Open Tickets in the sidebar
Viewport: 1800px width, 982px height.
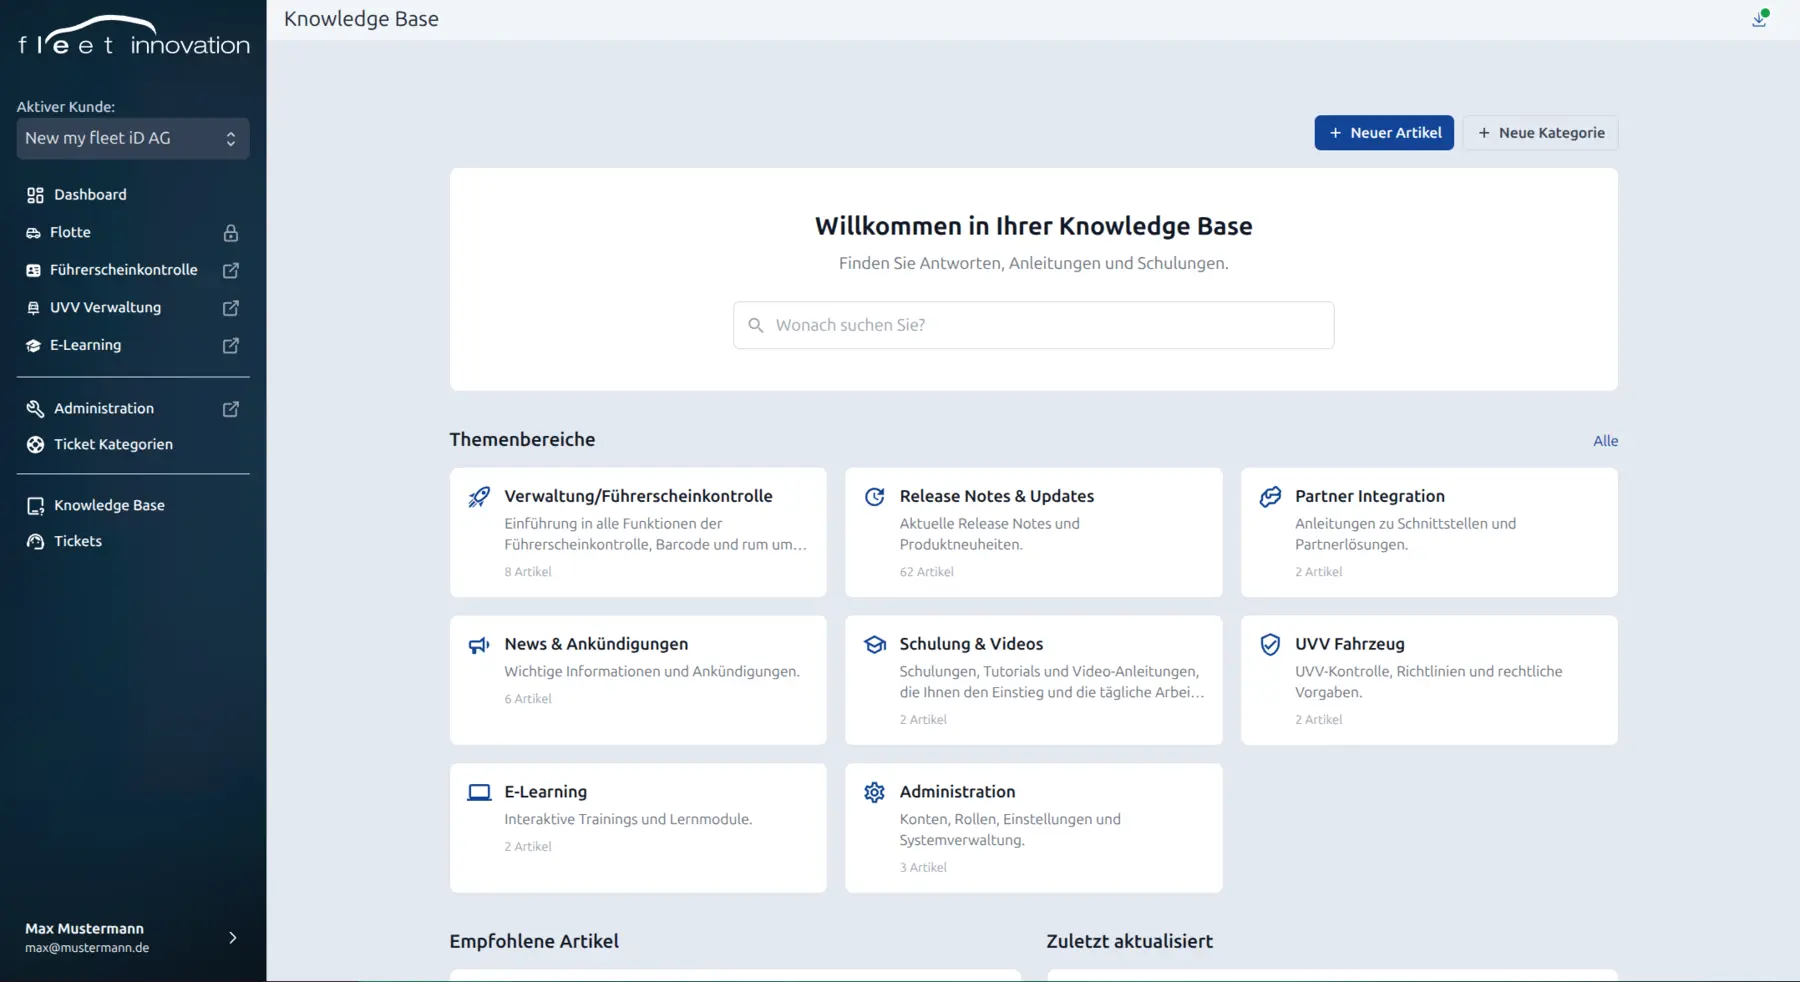click(78, 542)
